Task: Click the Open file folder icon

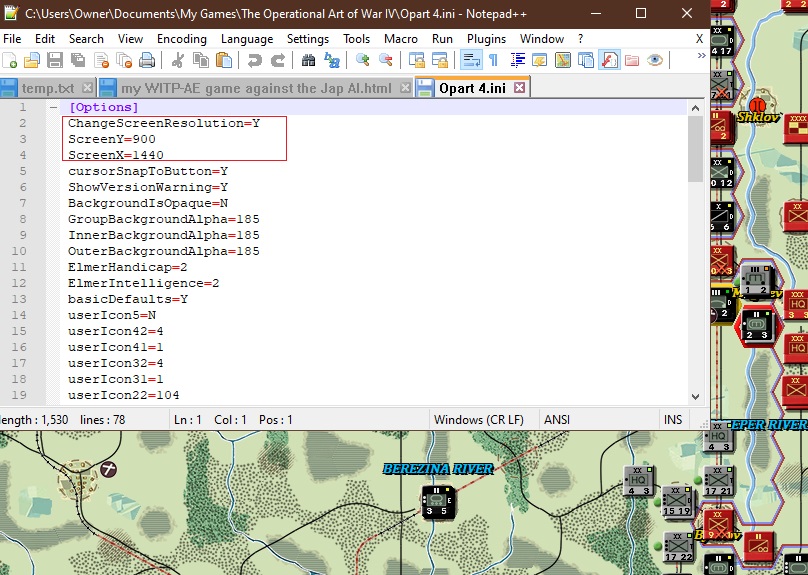Action: [x=32, y=60]
